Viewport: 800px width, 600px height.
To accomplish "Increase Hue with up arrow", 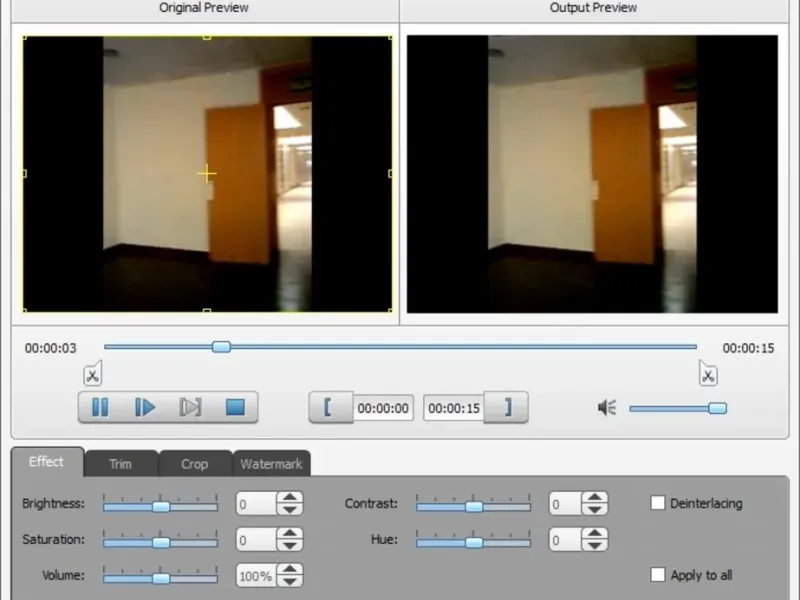I will (594, 533).
